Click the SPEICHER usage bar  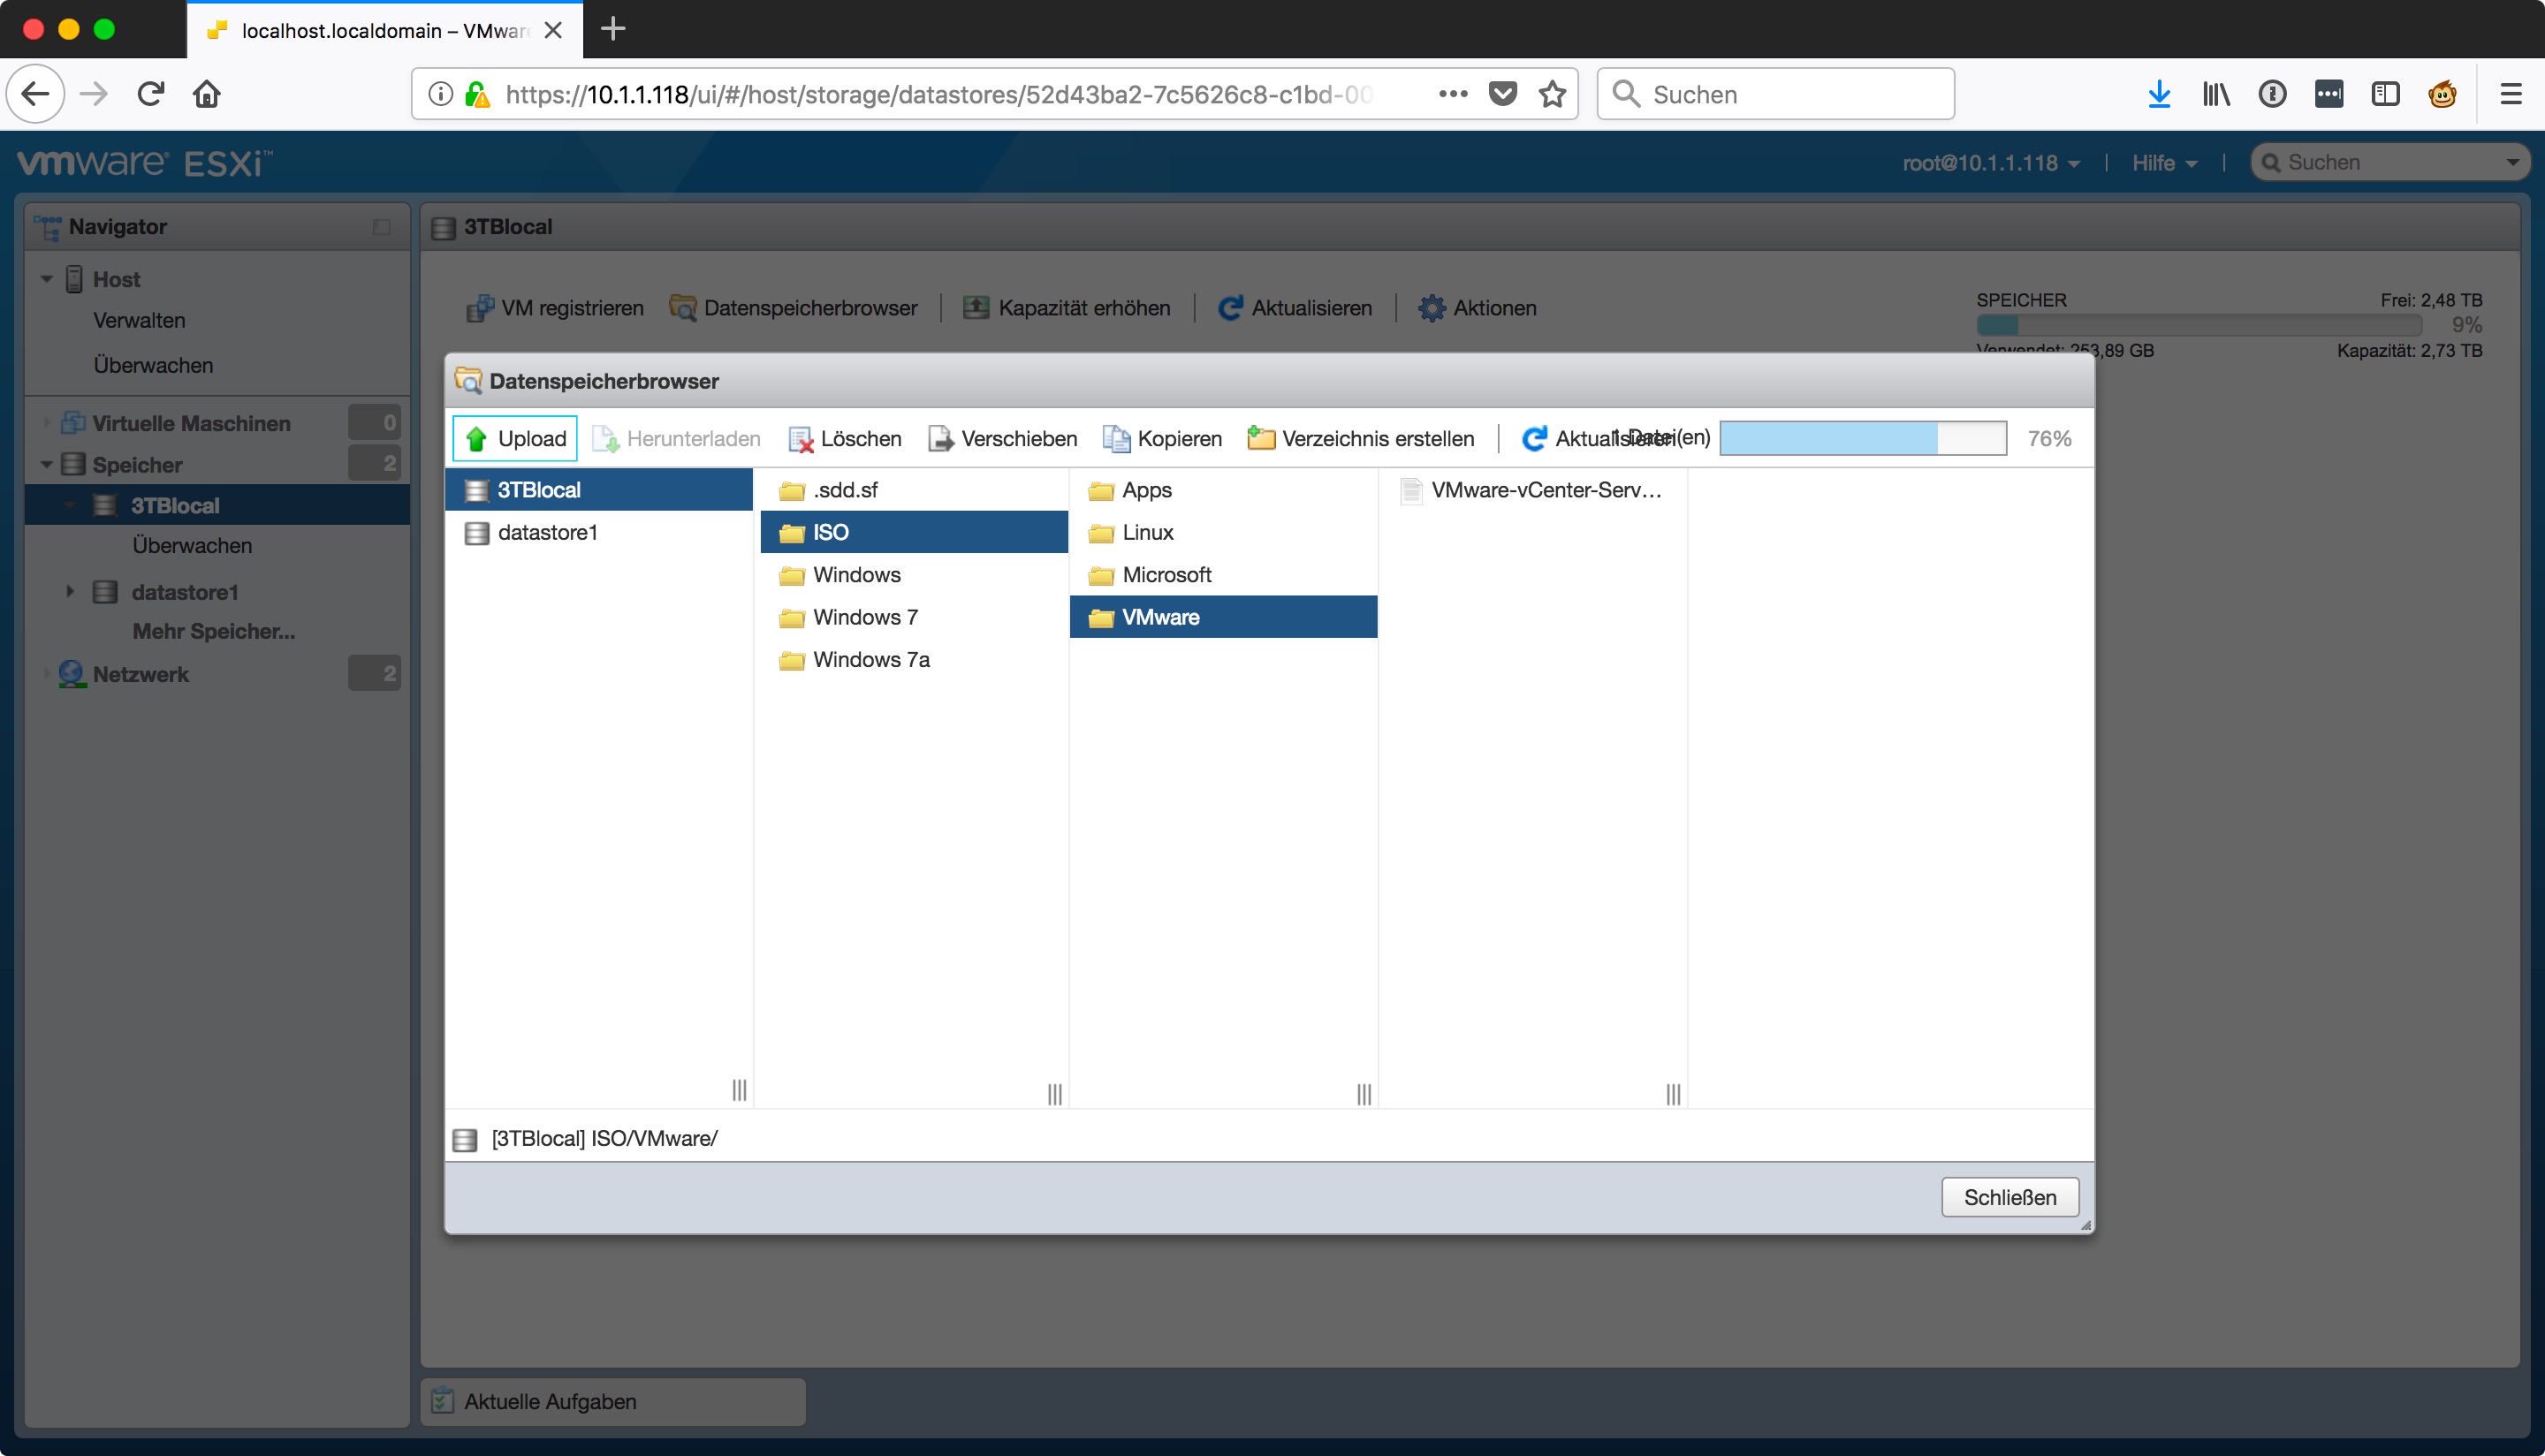pos(2198,325)
